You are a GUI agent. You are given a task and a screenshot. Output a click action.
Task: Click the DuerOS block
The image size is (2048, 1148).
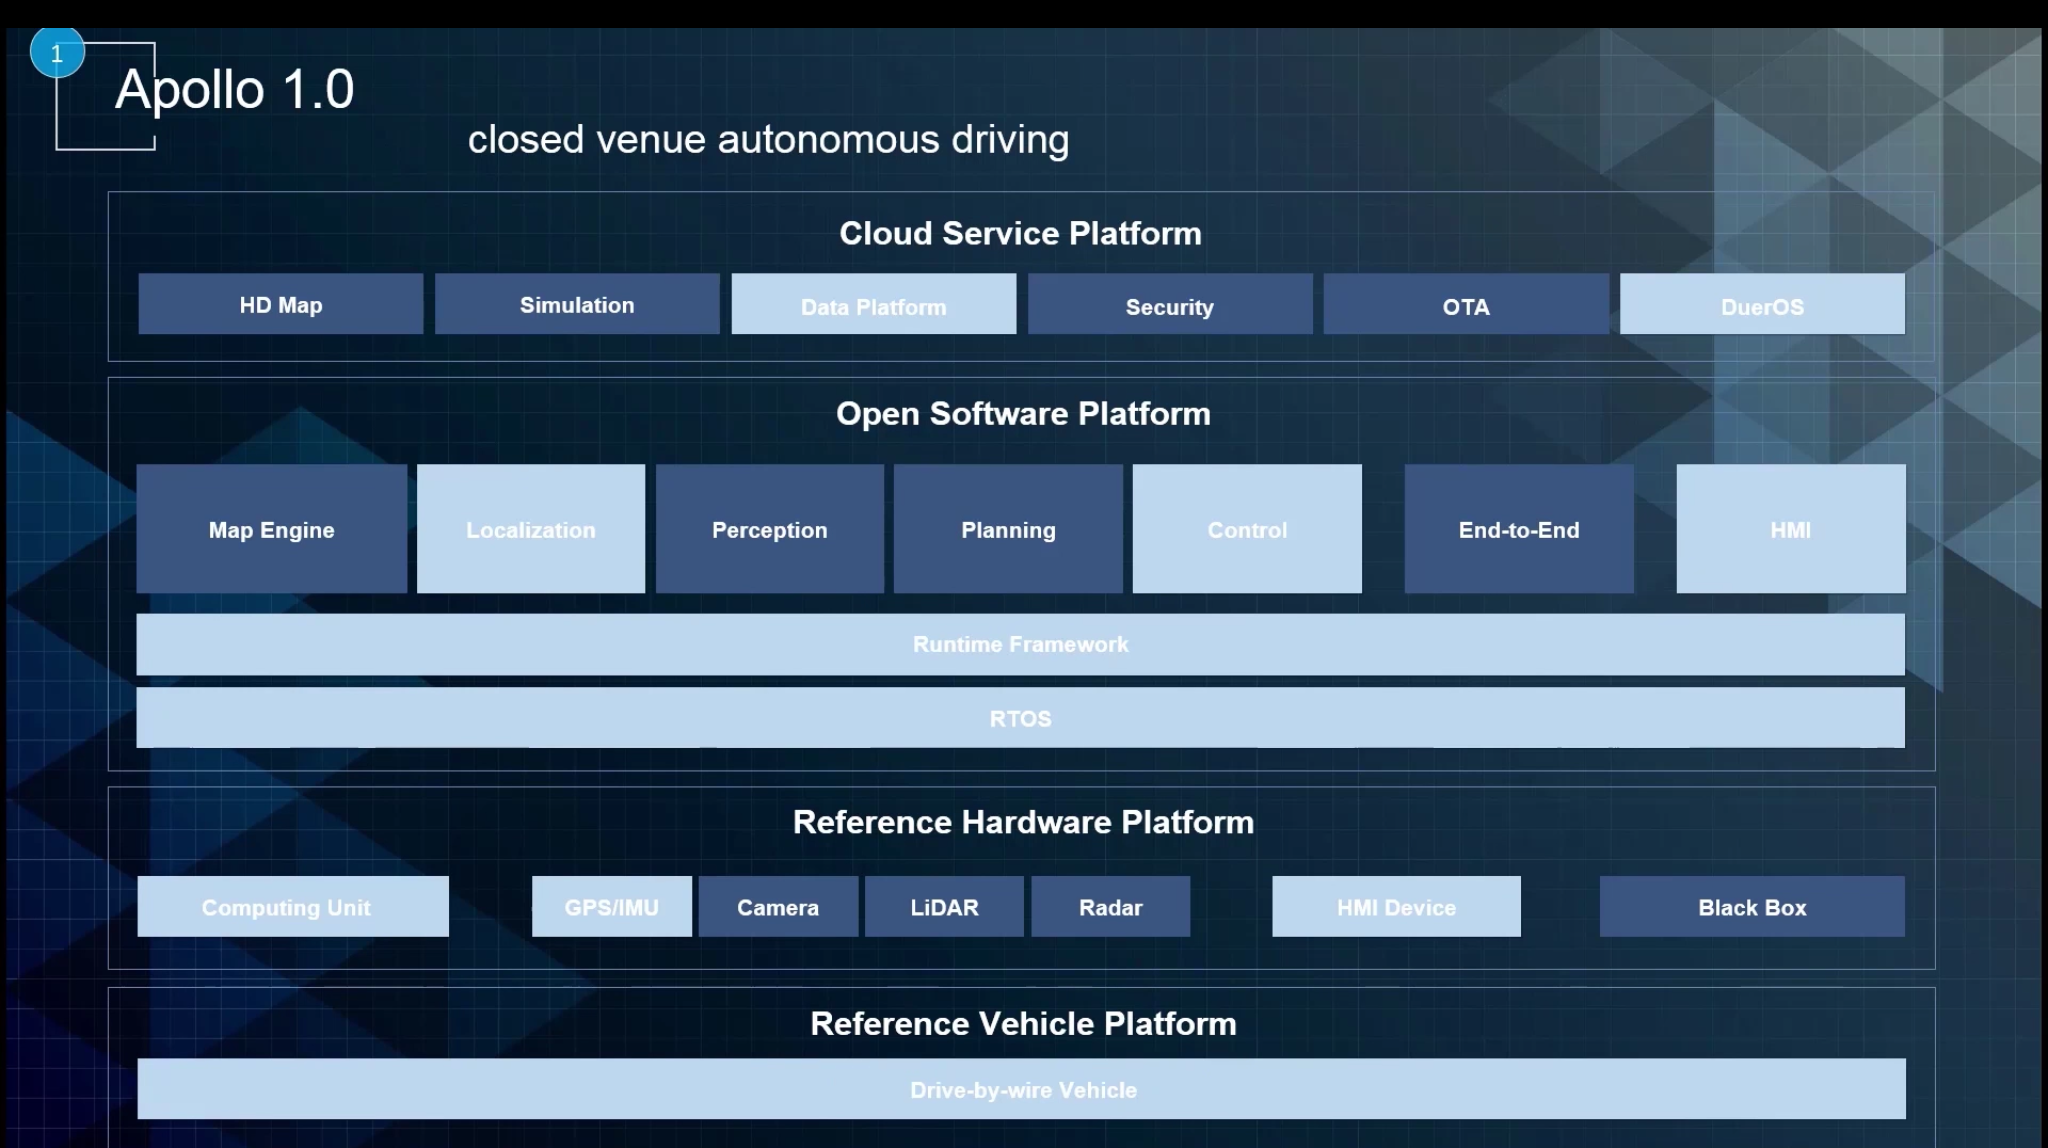click(1762, 305)
